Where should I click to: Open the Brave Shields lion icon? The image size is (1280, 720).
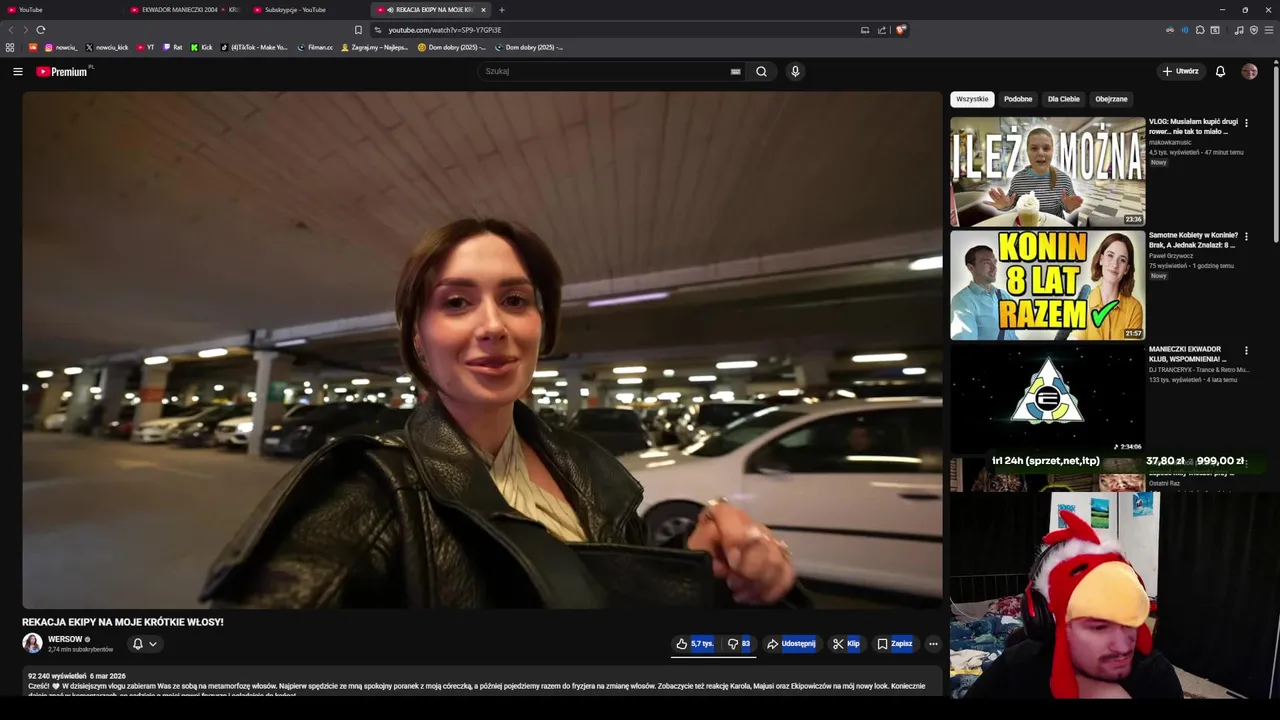pos(900,30)
